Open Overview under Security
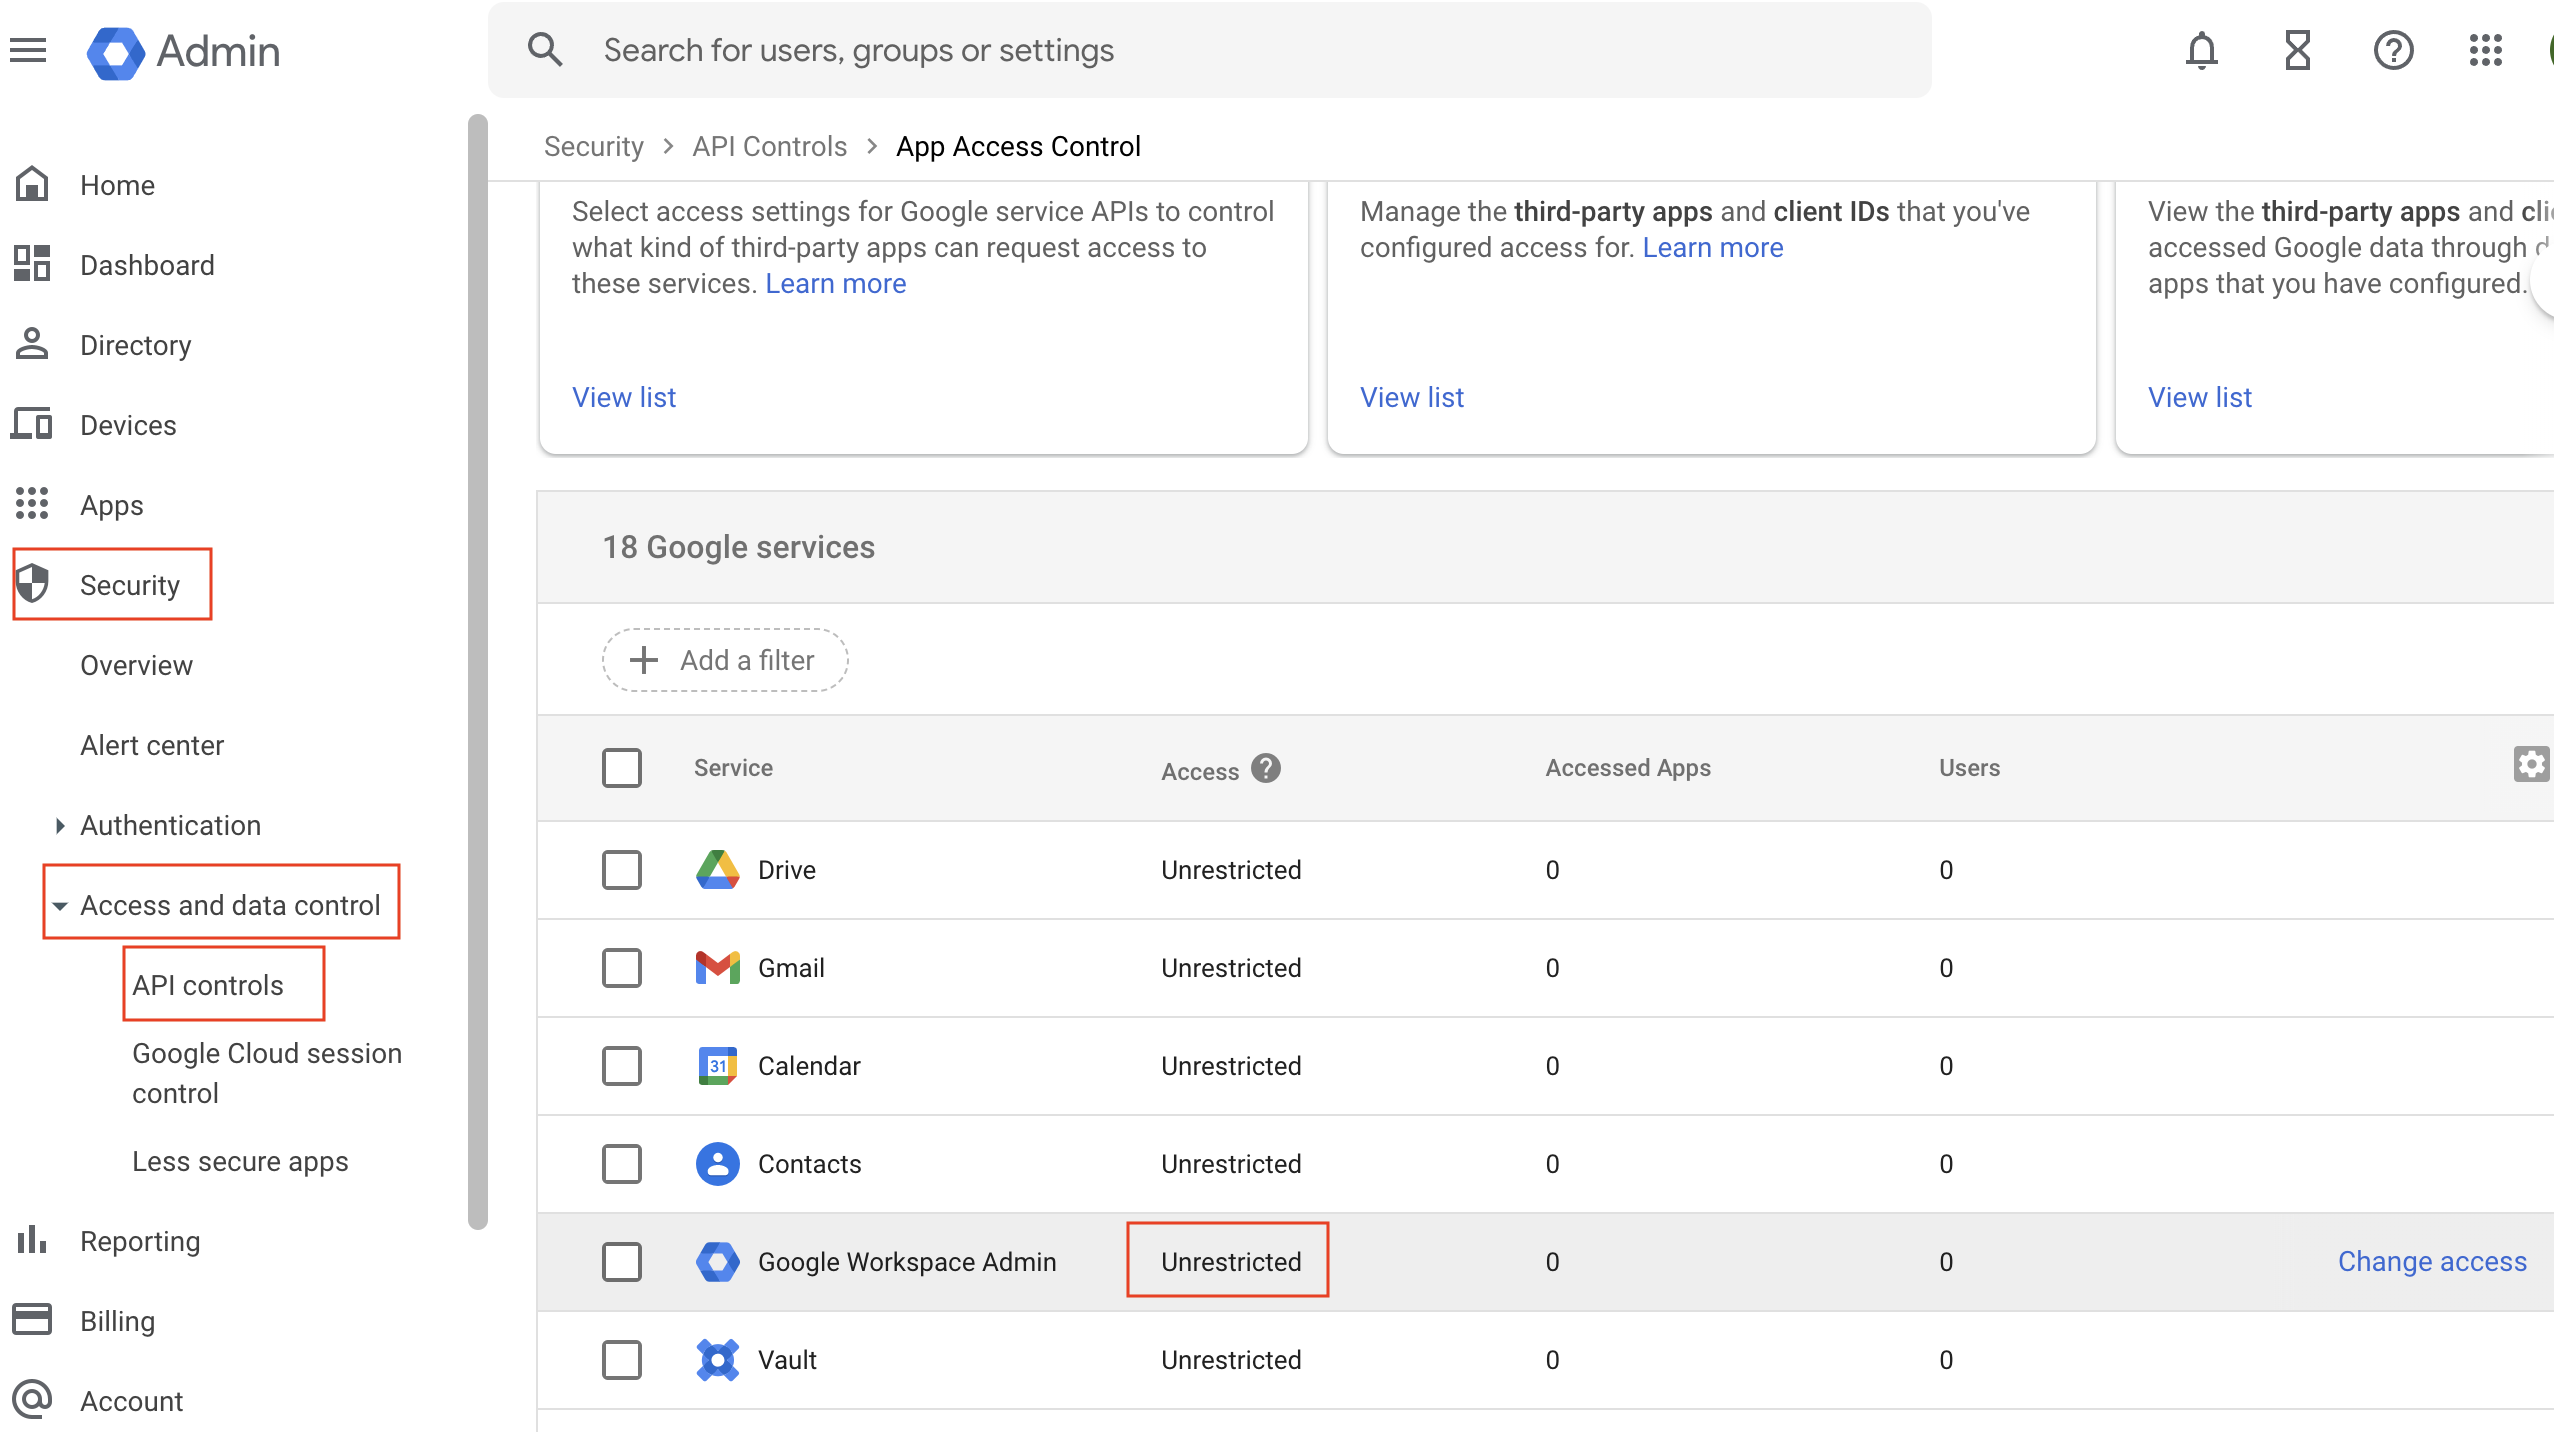The image size is (2554, 1432). (136, 665)
